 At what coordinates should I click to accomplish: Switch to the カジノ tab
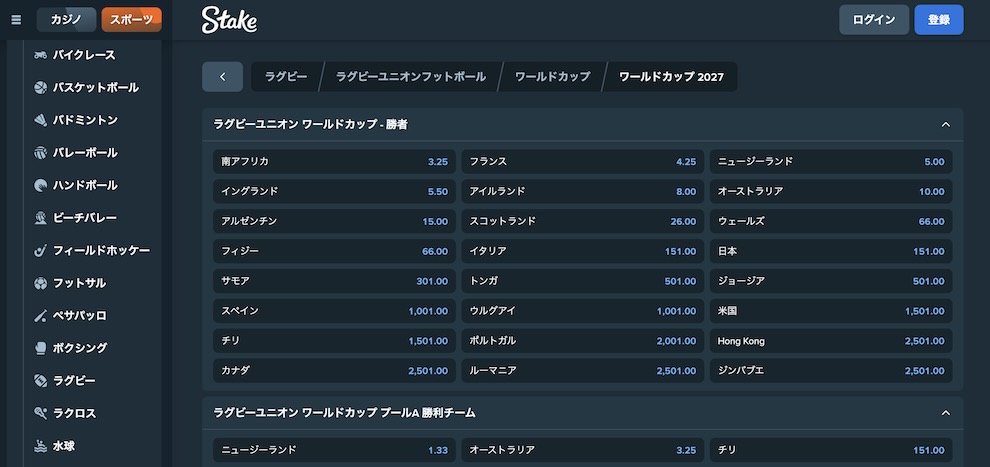[66, 20]
